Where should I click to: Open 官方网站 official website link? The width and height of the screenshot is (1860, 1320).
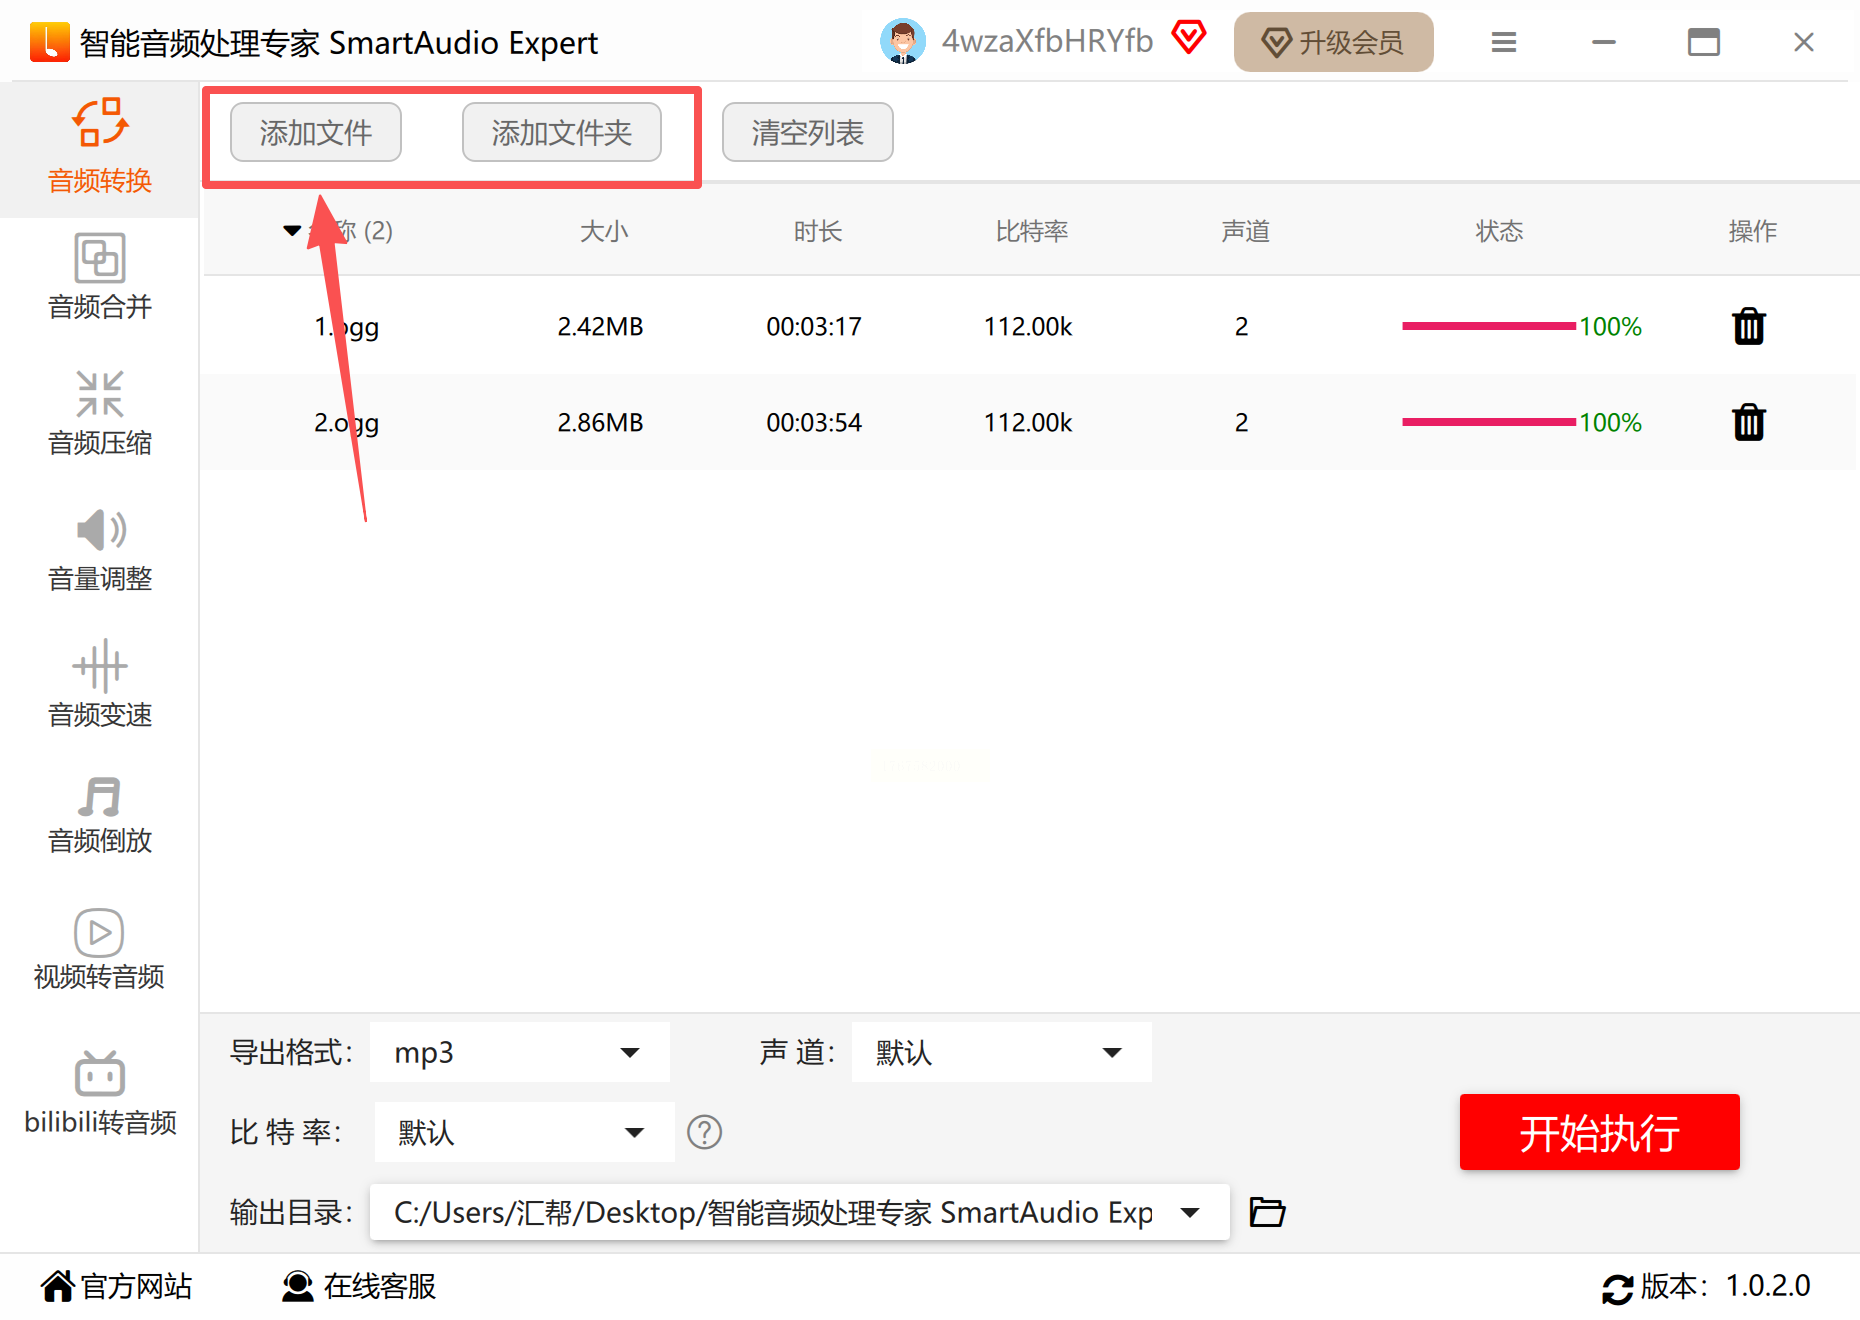(117, 1286)
